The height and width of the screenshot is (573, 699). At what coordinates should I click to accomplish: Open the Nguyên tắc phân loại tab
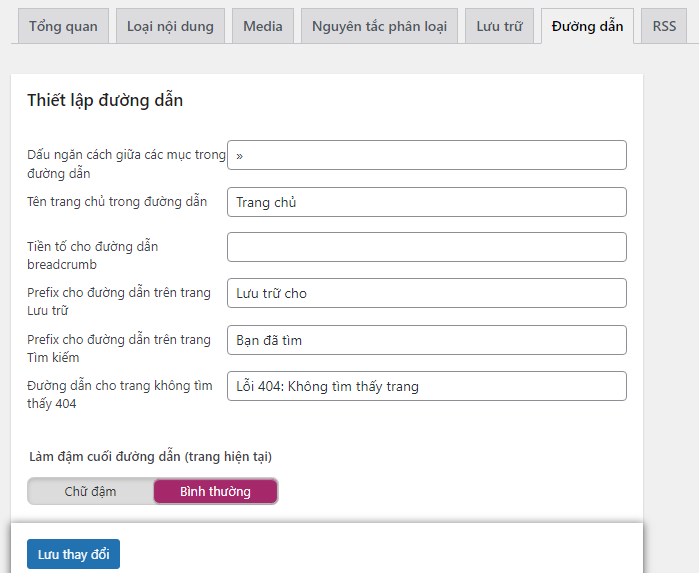click(x=379, y=26)
